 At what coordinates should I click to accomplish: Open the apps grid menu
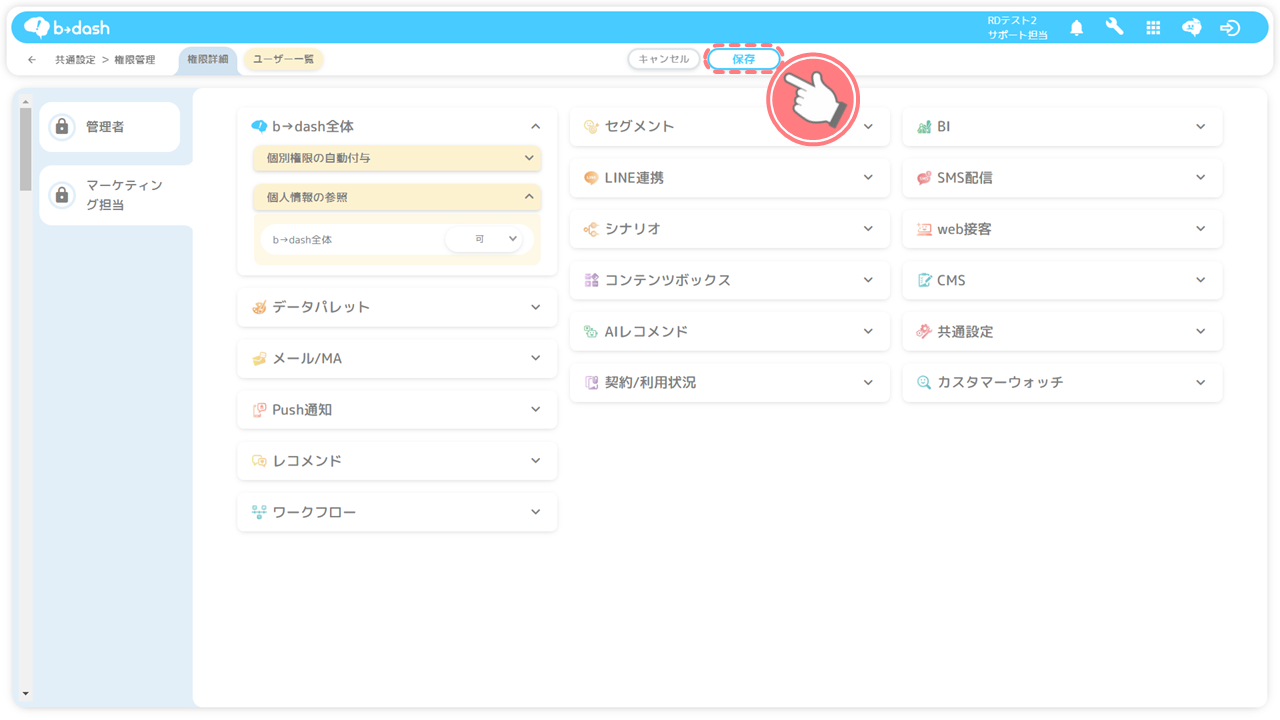tap(1153, 28)
